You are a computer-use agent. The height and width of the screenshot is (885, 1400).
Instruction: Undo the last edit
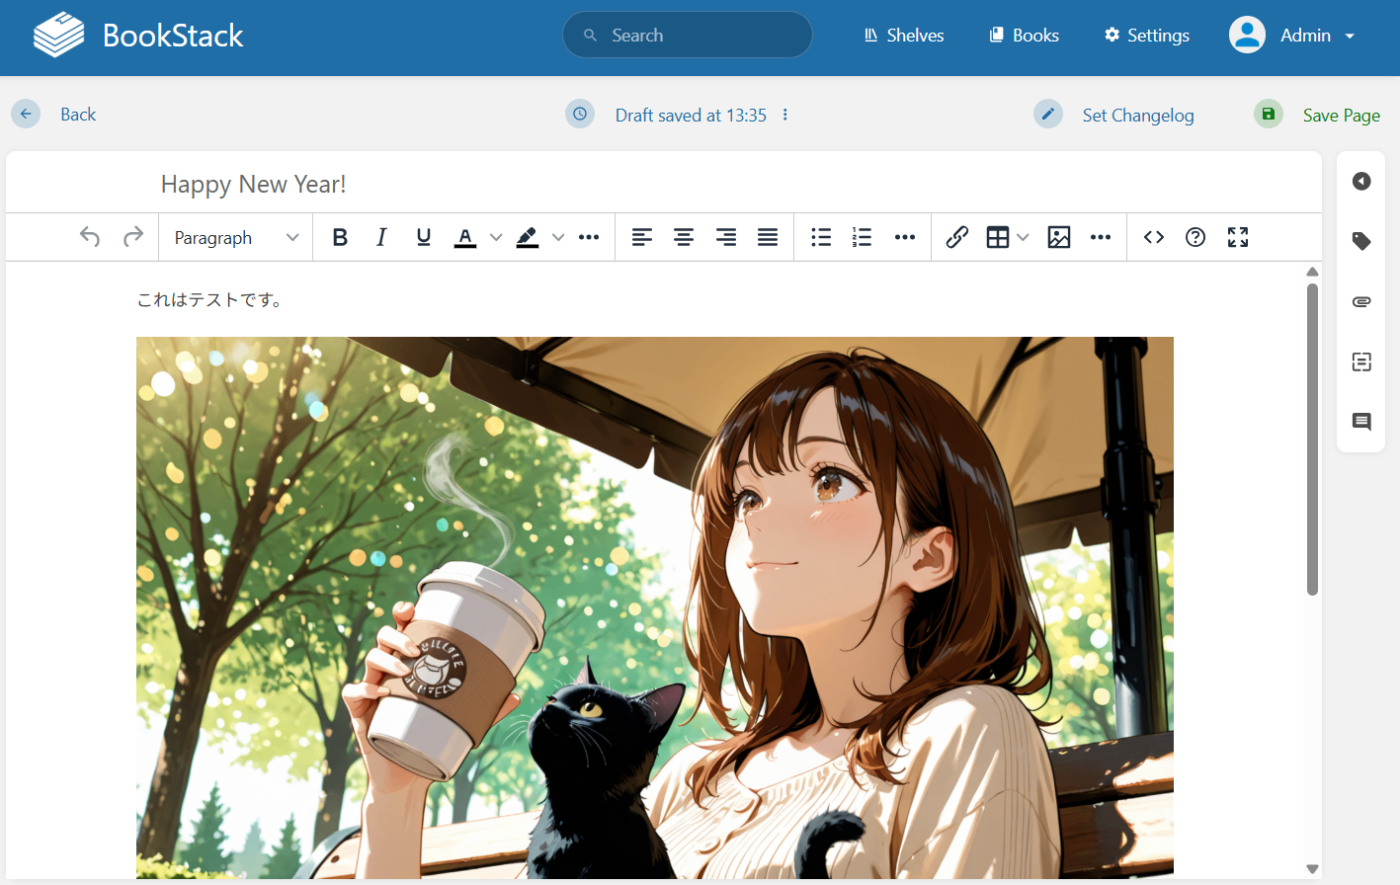[89, 237]
